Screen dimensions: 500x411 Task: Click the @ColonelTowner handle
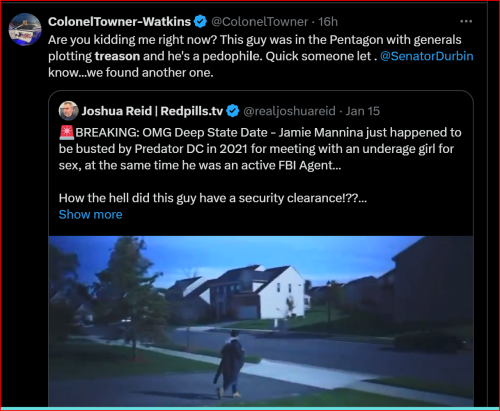pyautogui.click(x=260, y=22)
